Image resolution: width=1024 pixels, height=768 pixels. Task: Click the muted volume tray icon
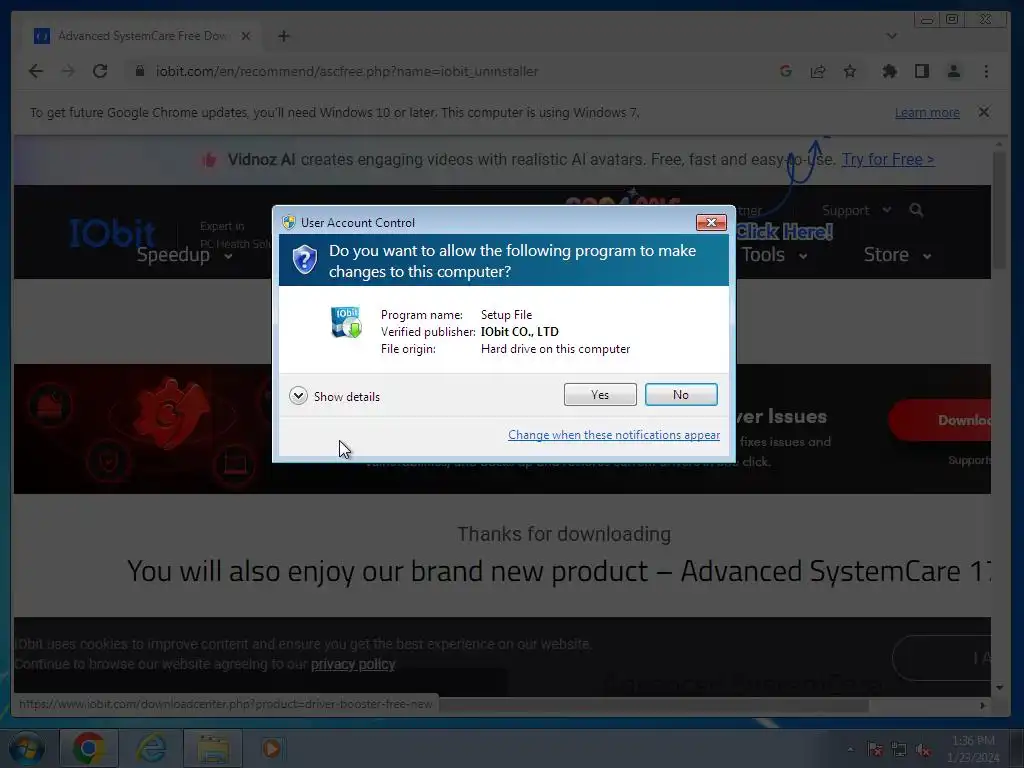coord(923,749)
